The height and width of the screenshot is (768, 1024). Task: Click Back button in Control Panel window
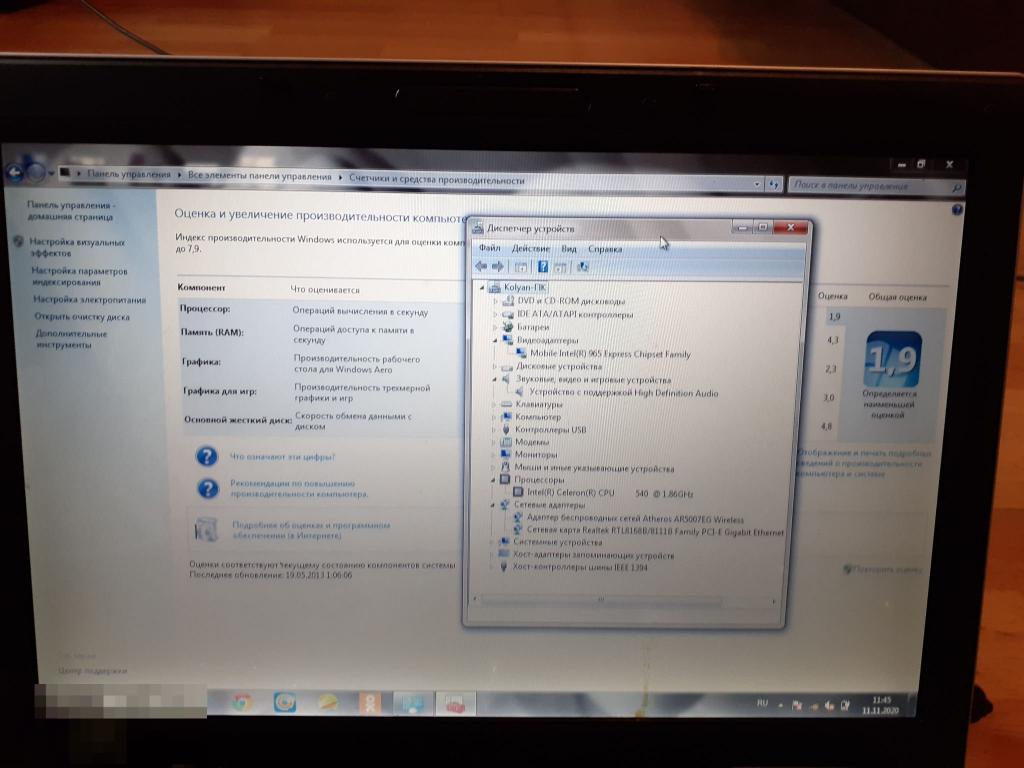[x=15, y=172]
